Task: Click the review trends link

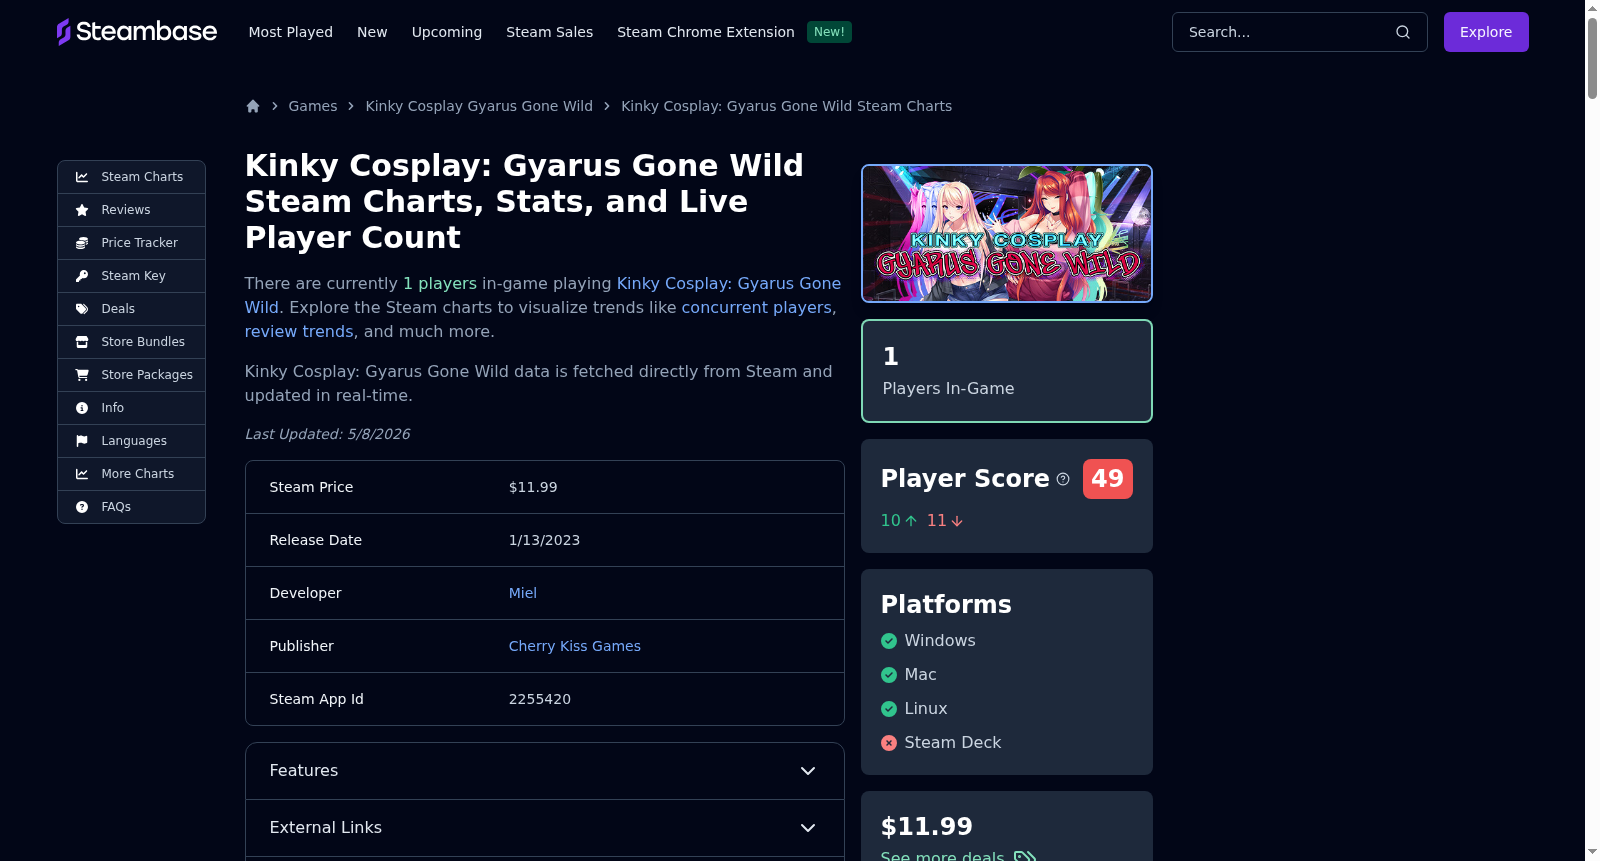Action: (299, 332)
